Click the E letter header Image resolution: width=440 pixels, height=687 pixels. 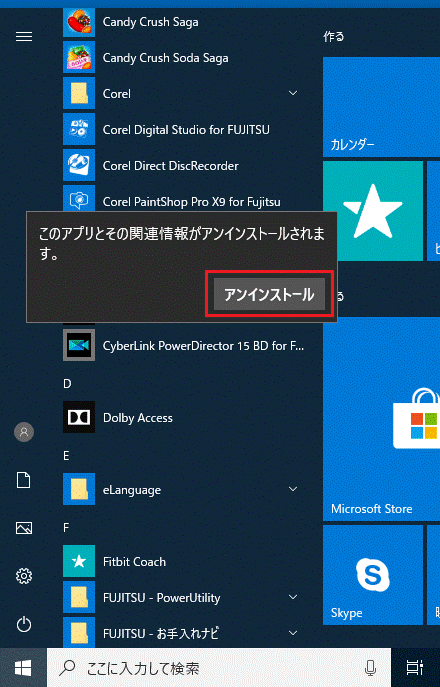(66, 456)
